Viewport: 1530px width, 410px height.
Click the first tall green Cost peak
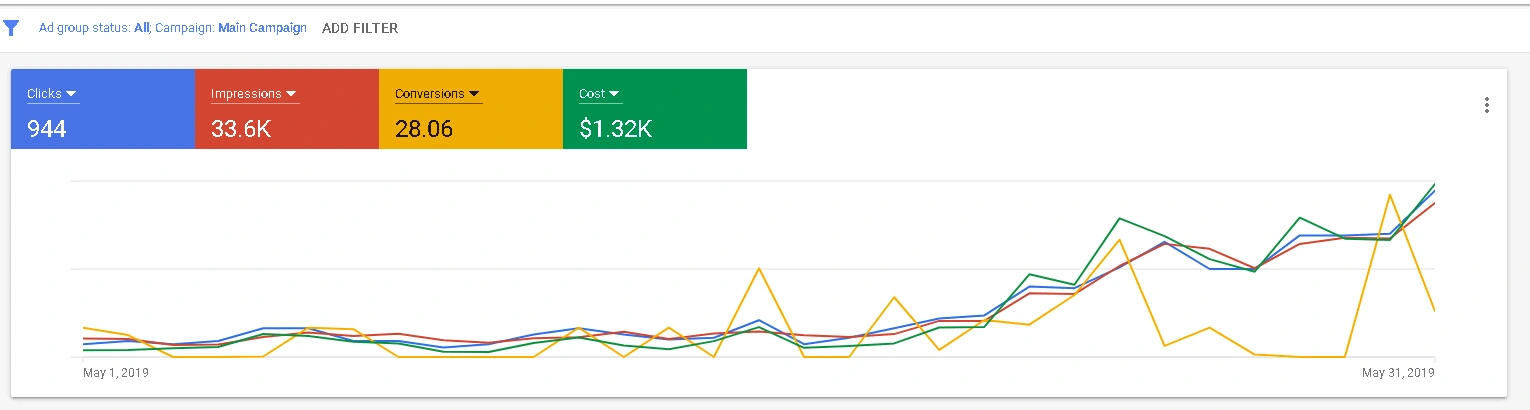pyautogui.click(x=1120, y=218)
